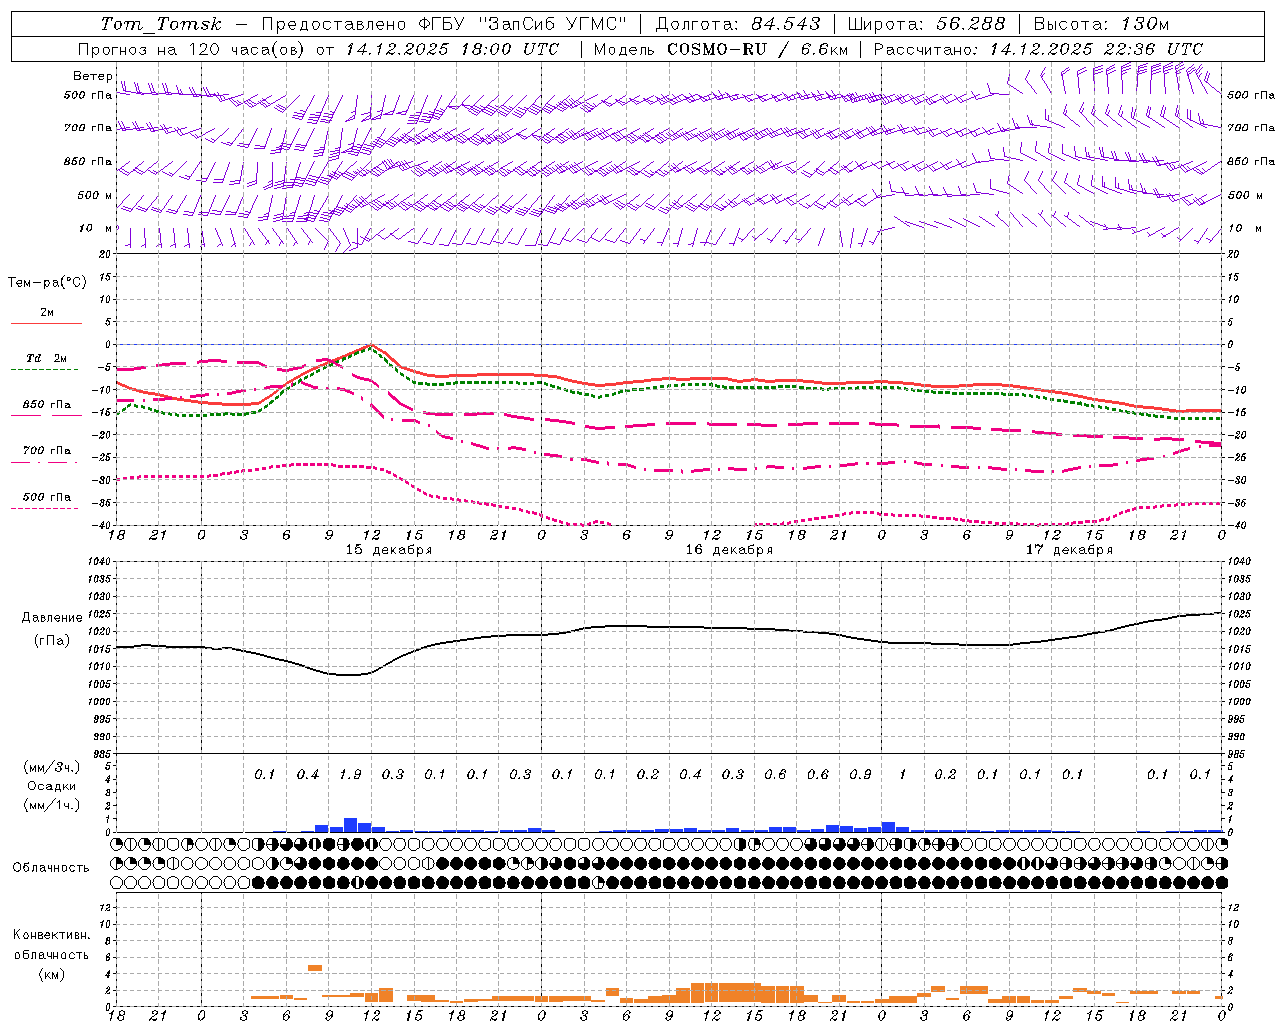
Task: Click the '16 декабря' date label
Action: (729, 550)
